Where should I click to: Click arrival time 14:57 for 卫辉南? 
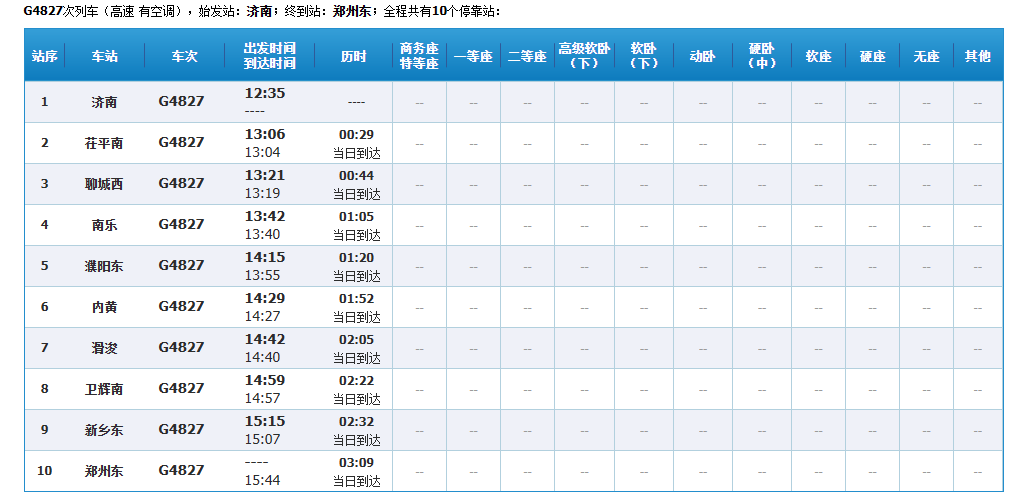[x=262, y=398]
